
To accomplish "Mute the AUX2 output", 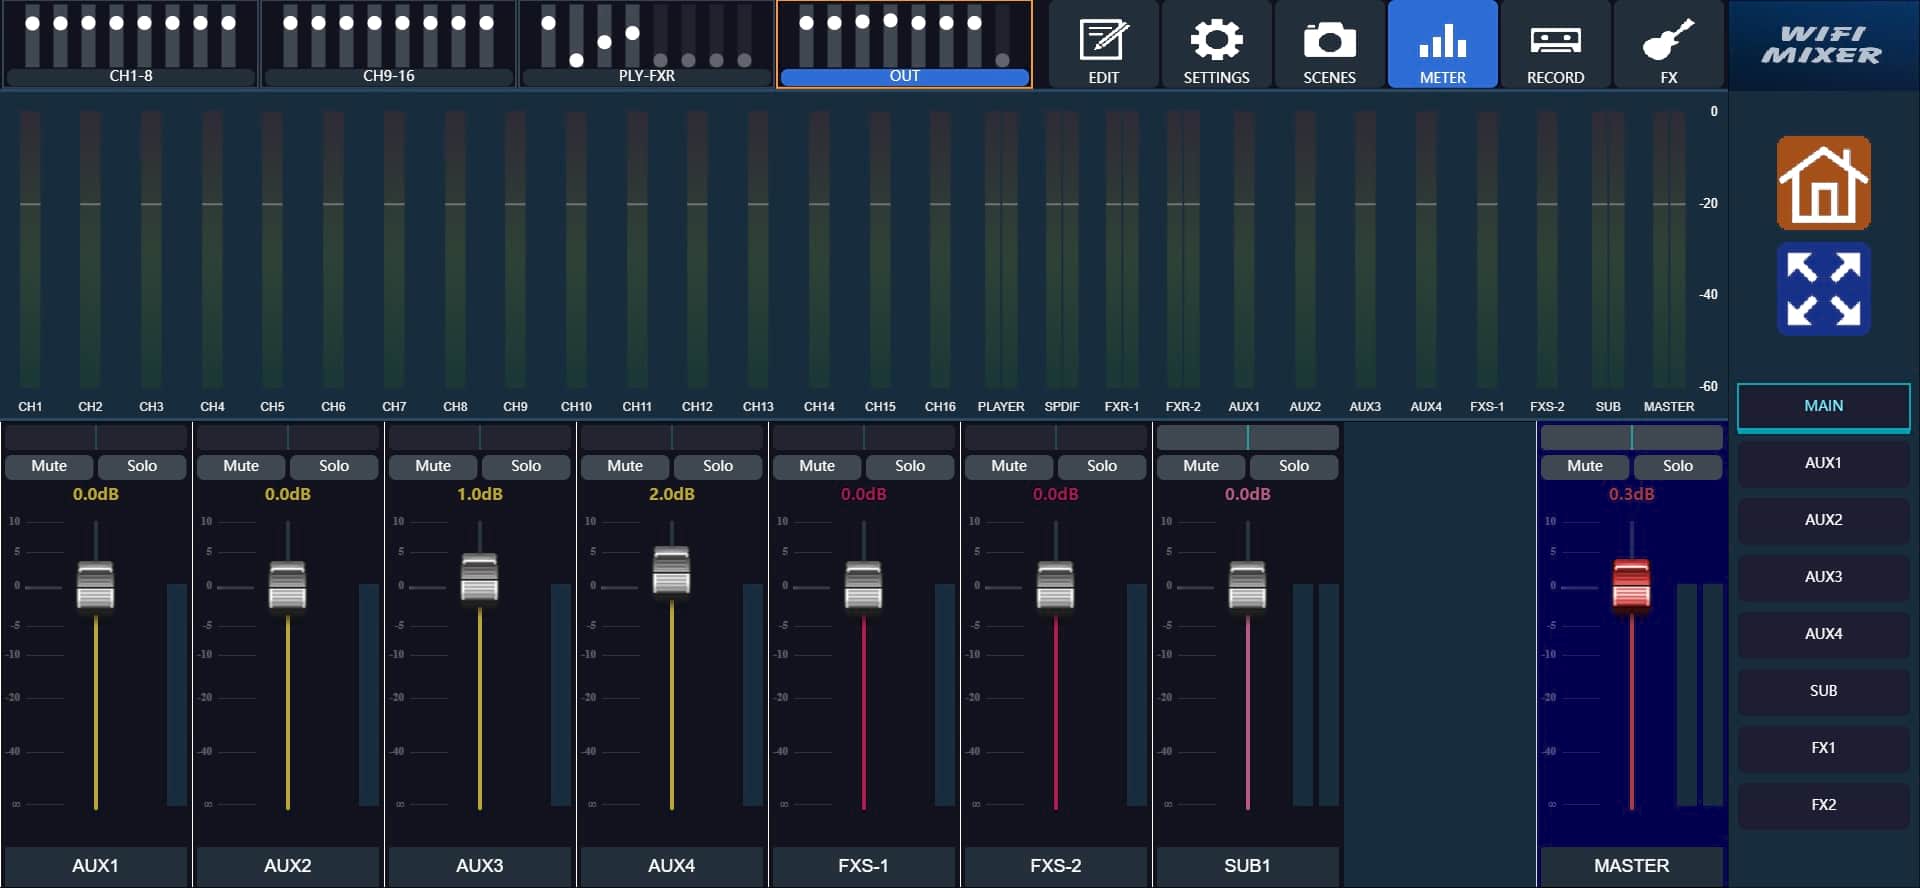I will coord(241,466).
